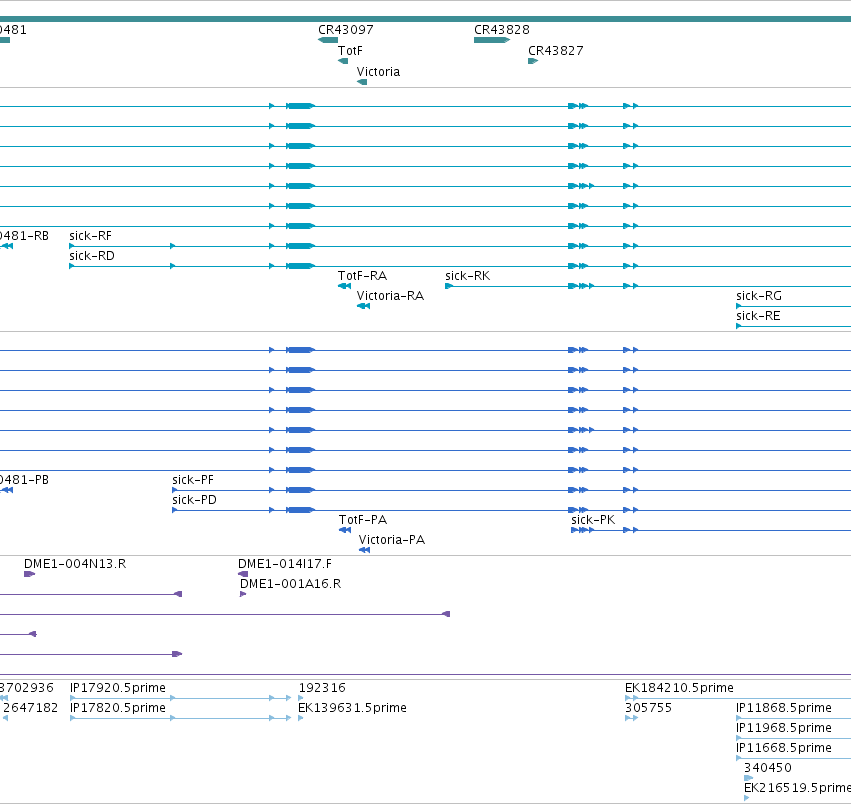Click the Victoria-RA transcript glyph

[x=363, y=307]
